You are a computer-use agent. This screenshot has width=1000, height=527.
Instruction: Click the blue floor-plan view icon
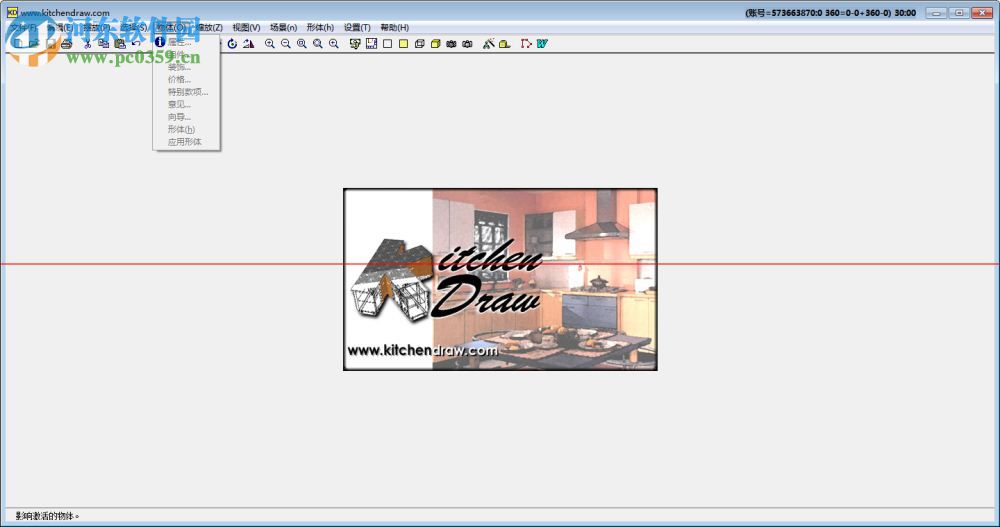point(371,44)
